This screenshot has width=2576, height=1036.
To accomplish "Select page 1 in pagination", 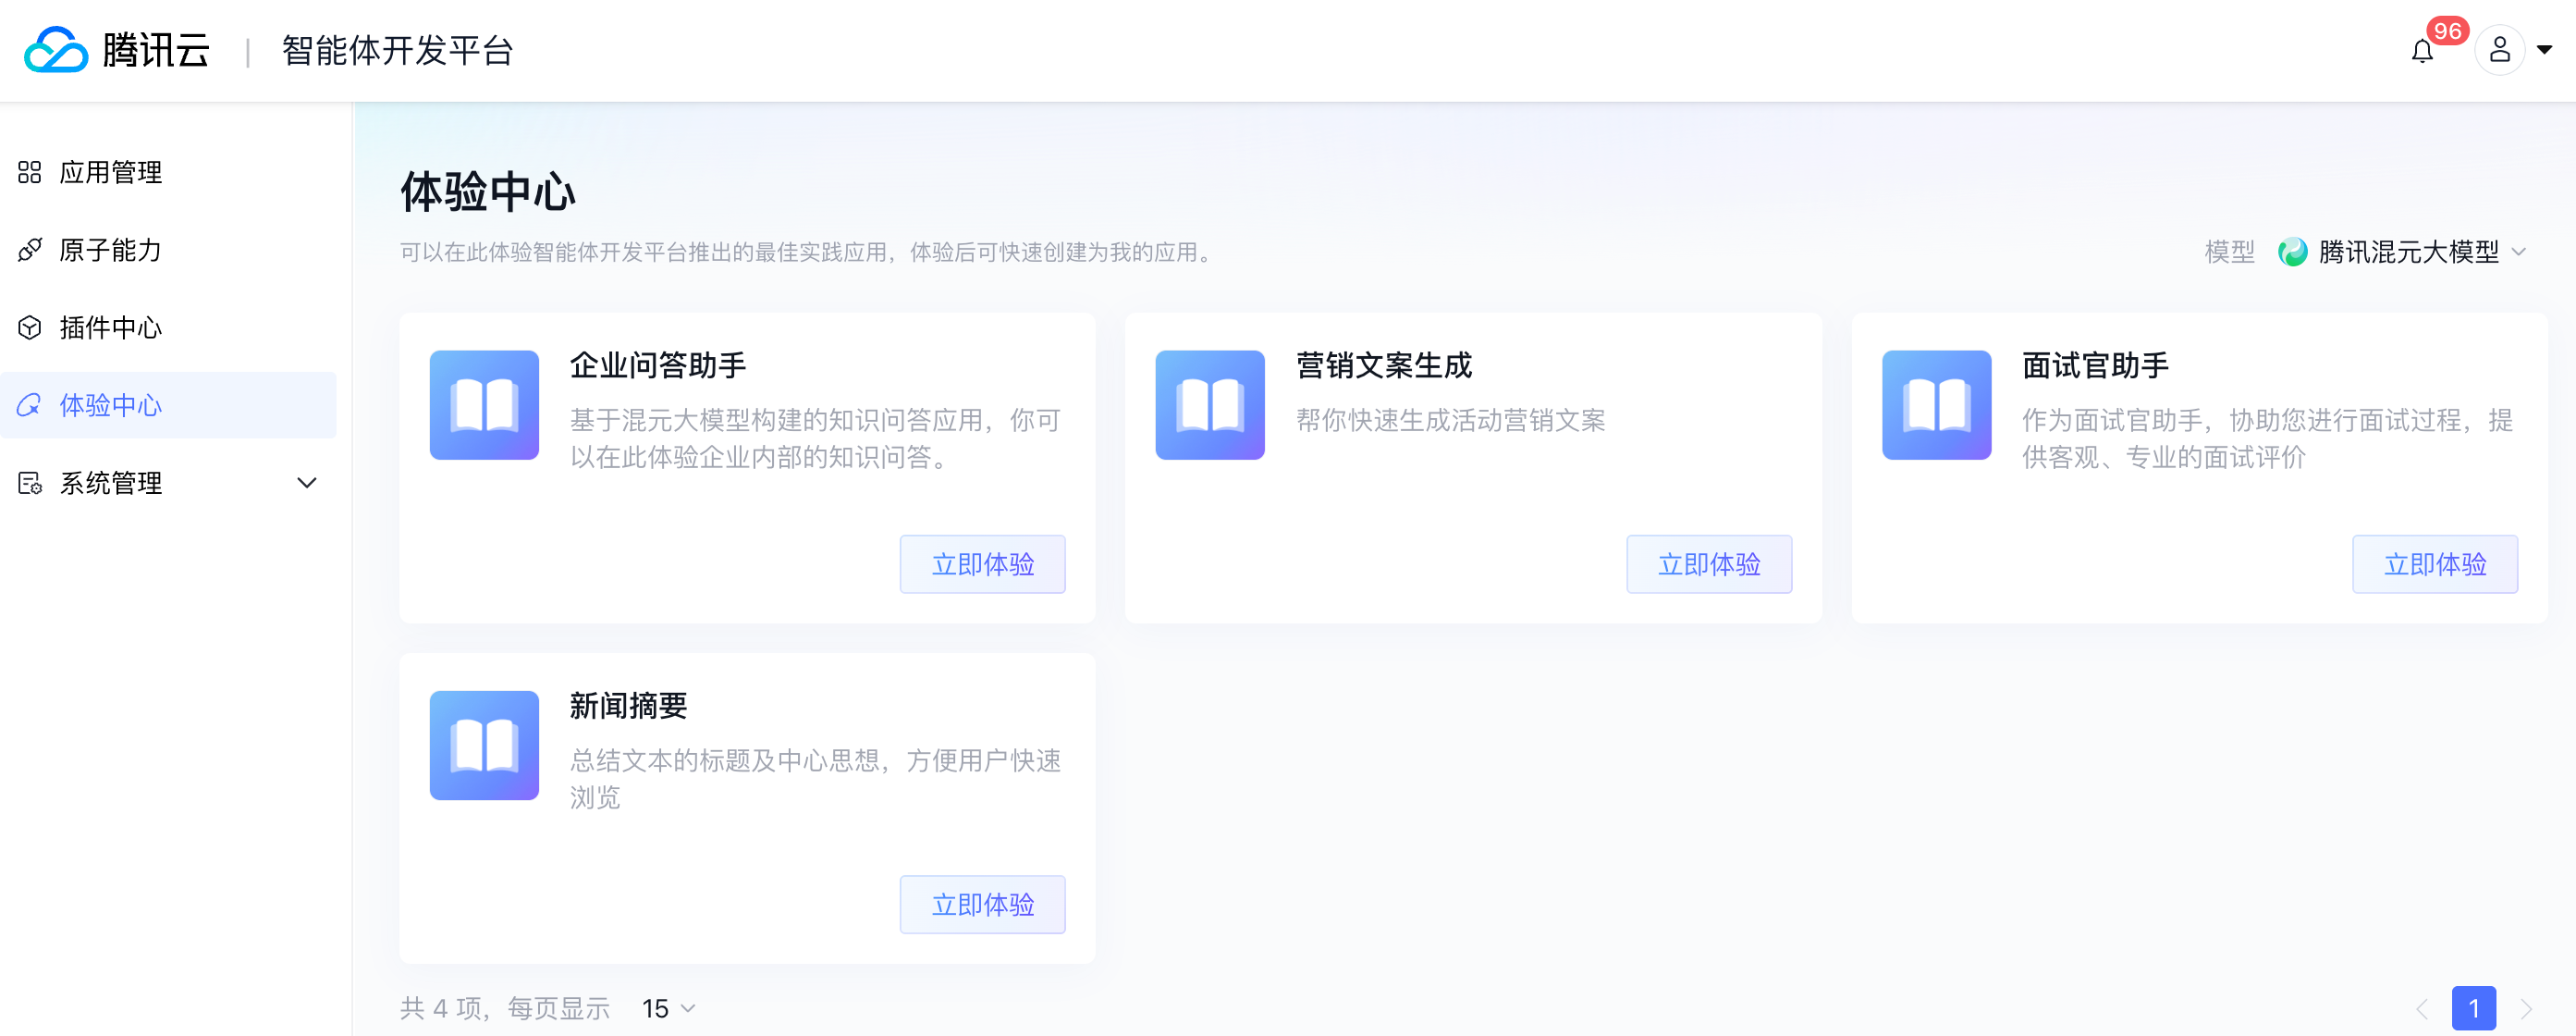I will 2473,1008.
